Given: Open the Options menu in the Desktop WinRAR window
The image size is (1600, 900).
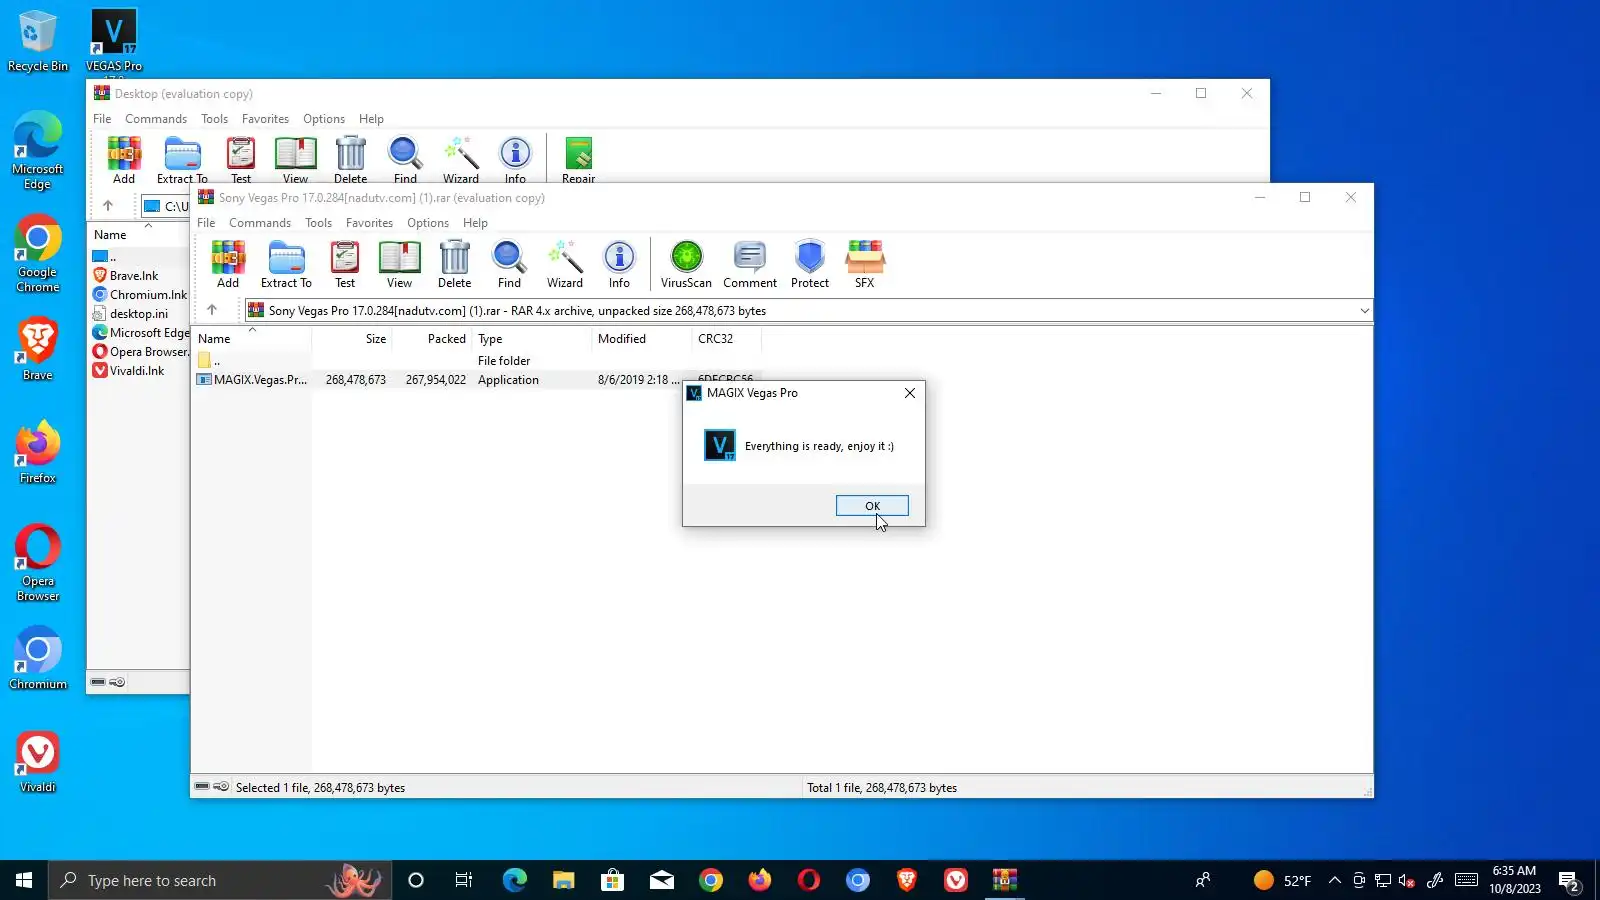Looking at the screenshot, I should [324, 119].
